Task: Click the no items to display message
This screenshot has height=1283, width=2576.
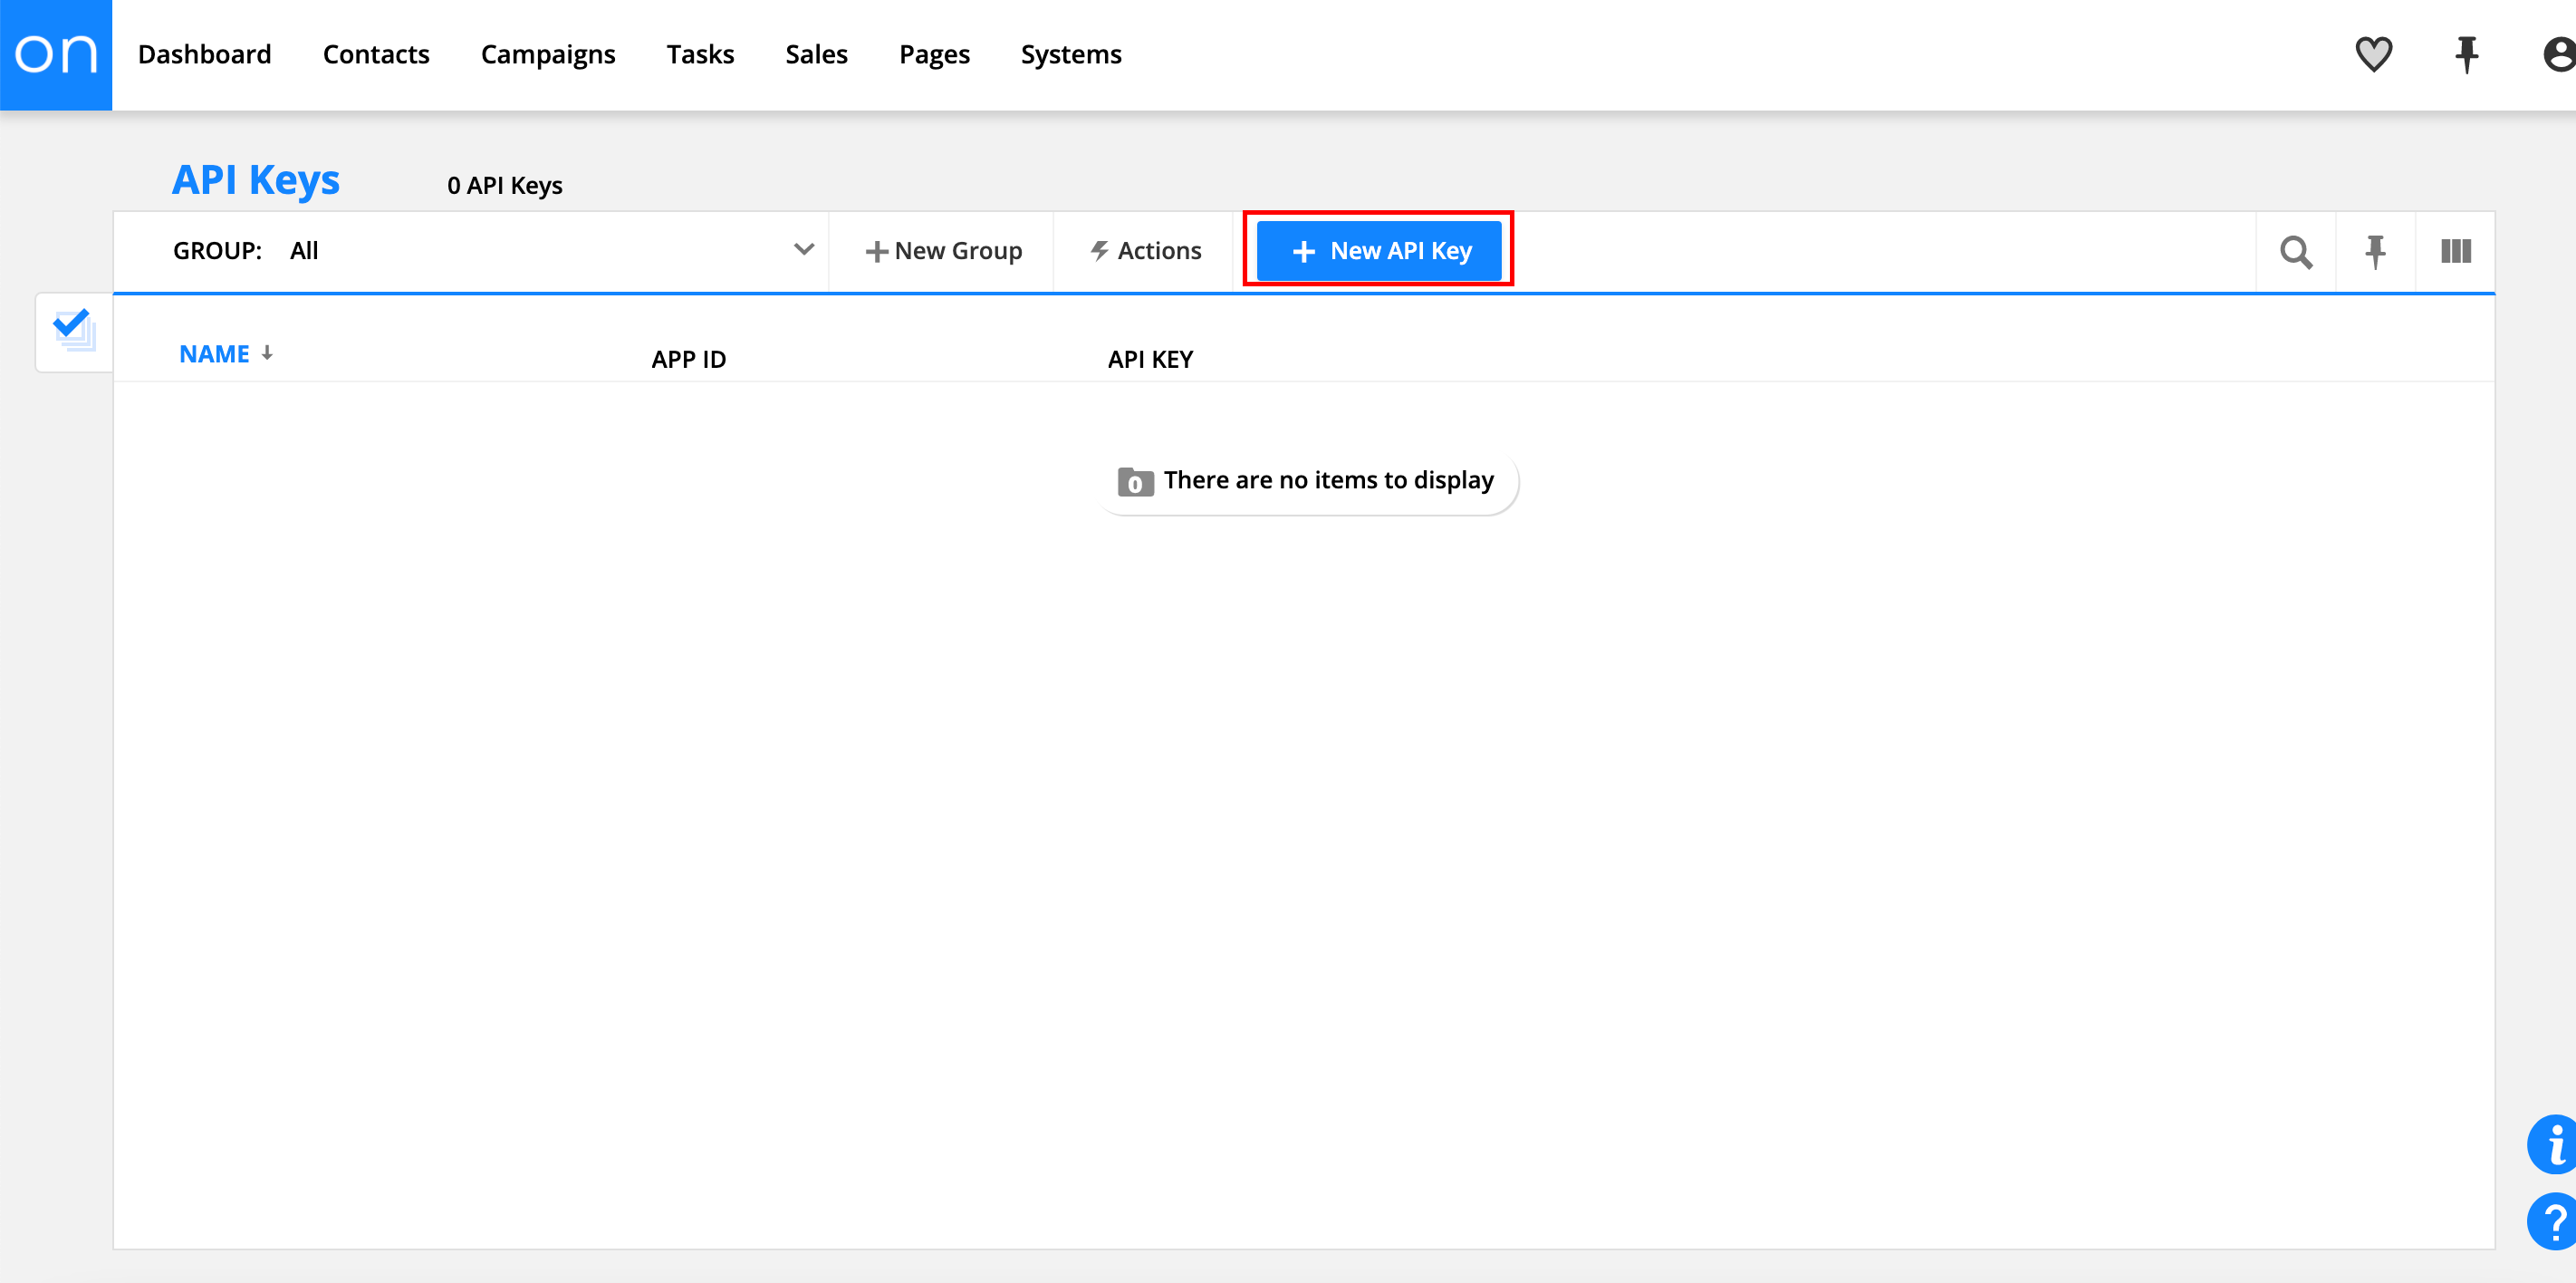Action: (1307, 481)
